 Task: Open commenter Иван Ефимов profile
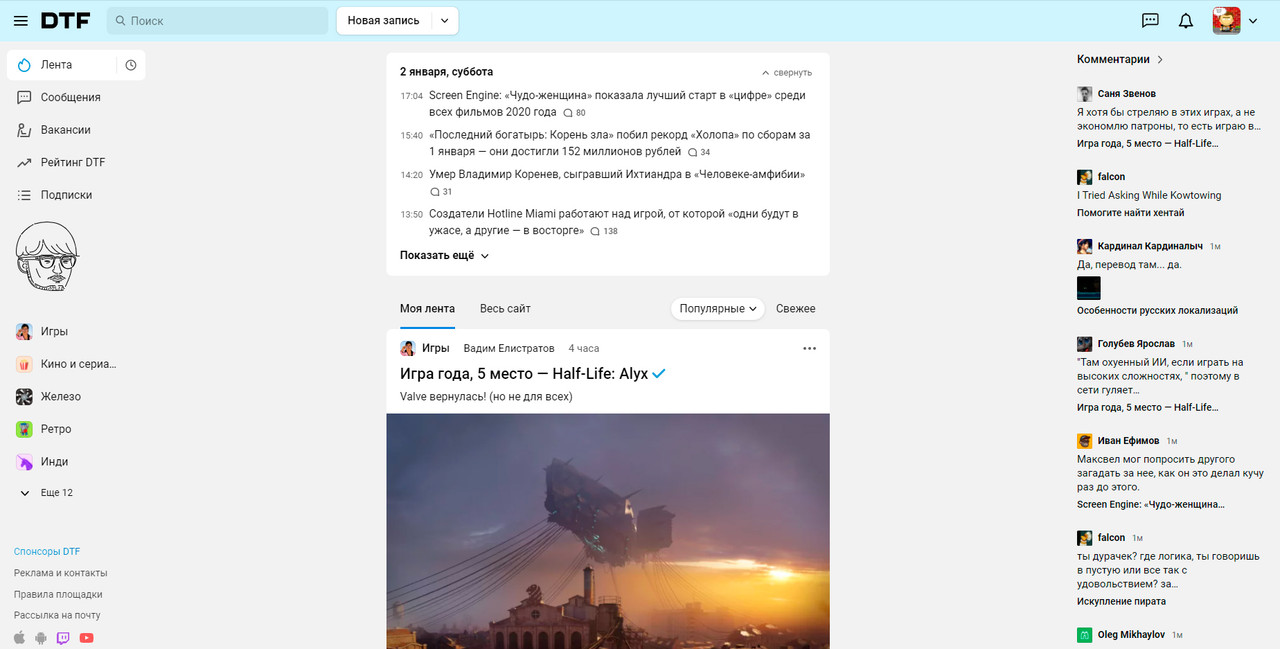tap(1128, 441)
